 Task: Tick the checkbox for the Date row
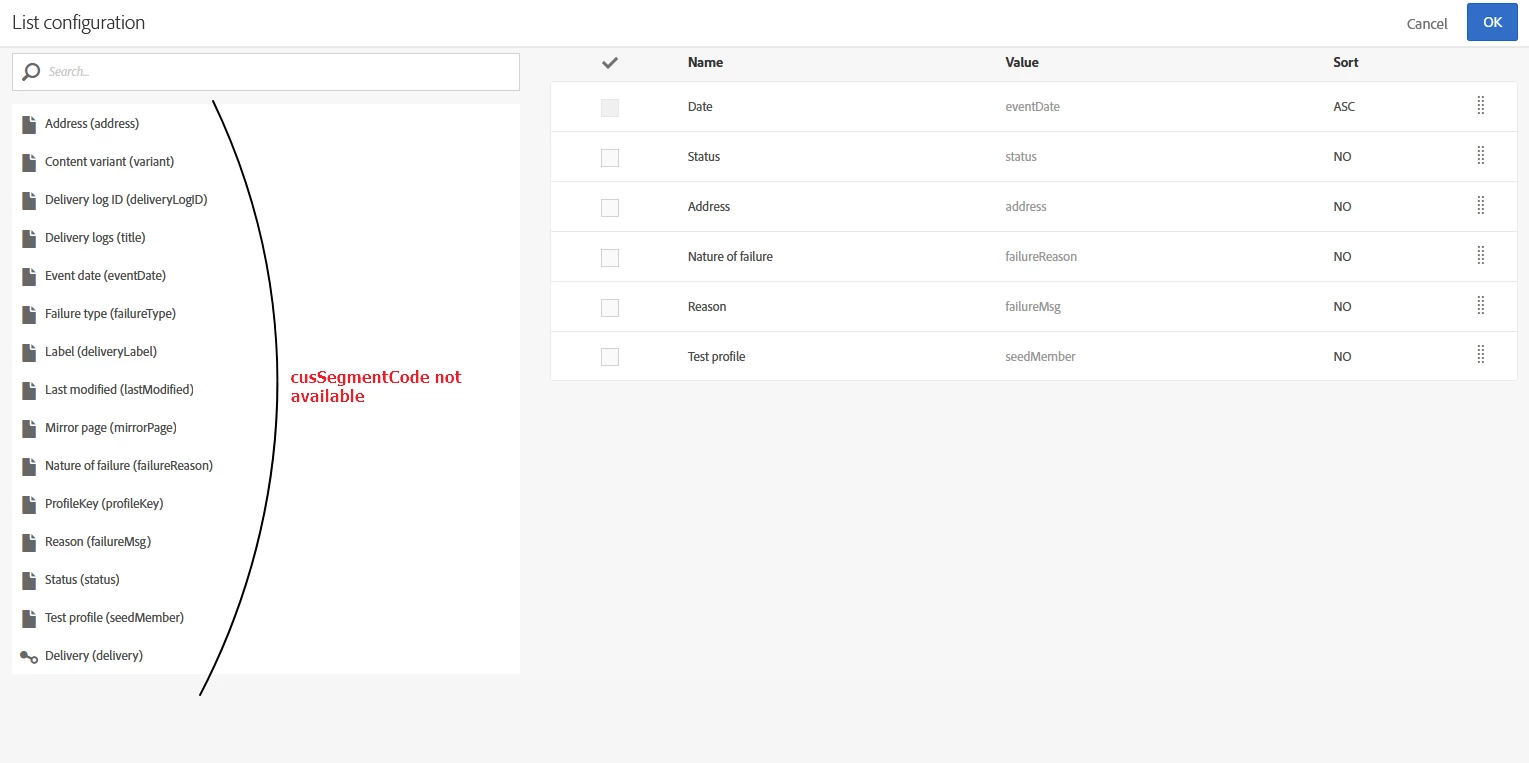tap(610, 107)
